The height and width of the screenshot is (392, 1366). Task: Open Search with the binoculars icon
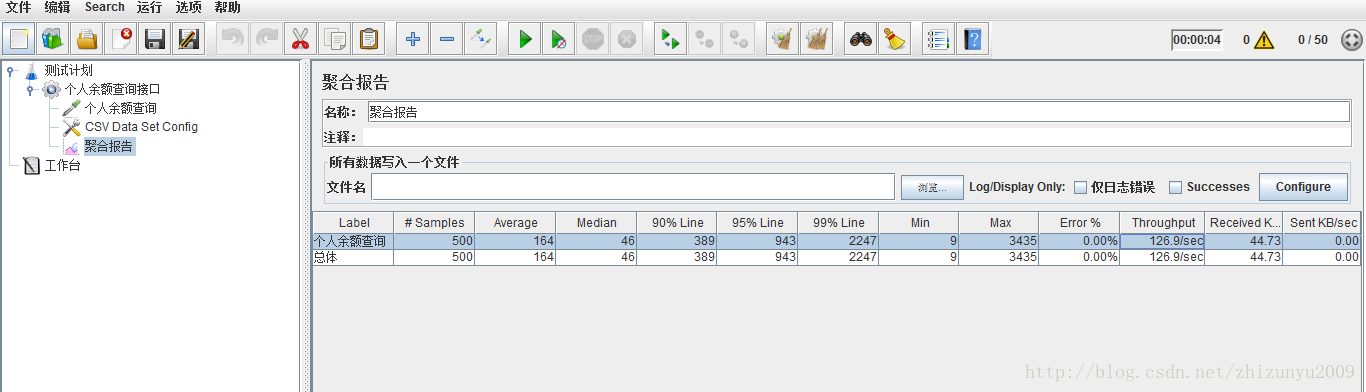click(861, 40)
